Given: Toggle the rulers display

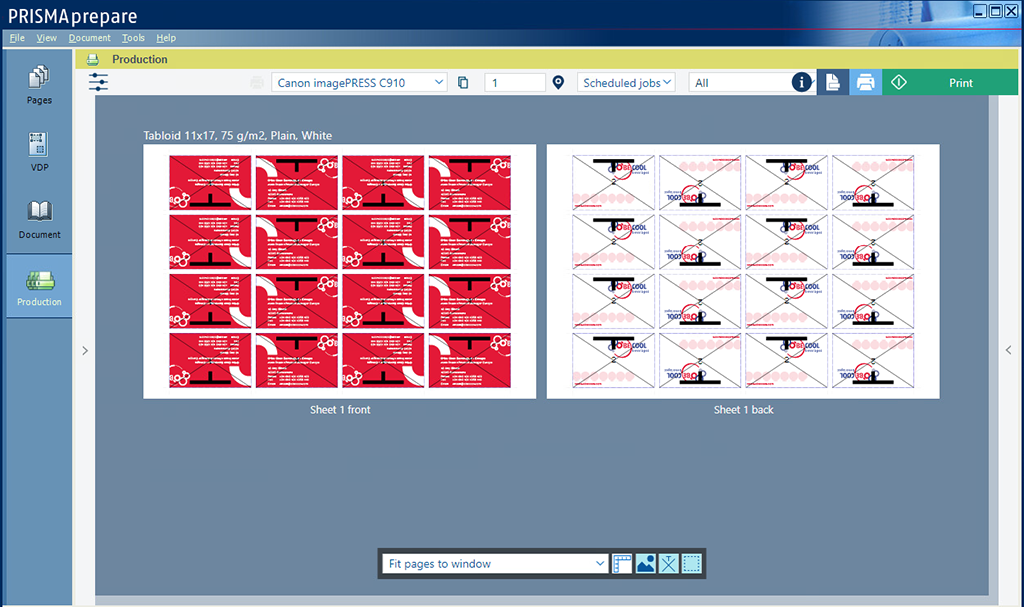Looking at the screenshot, I should (622, 563).
